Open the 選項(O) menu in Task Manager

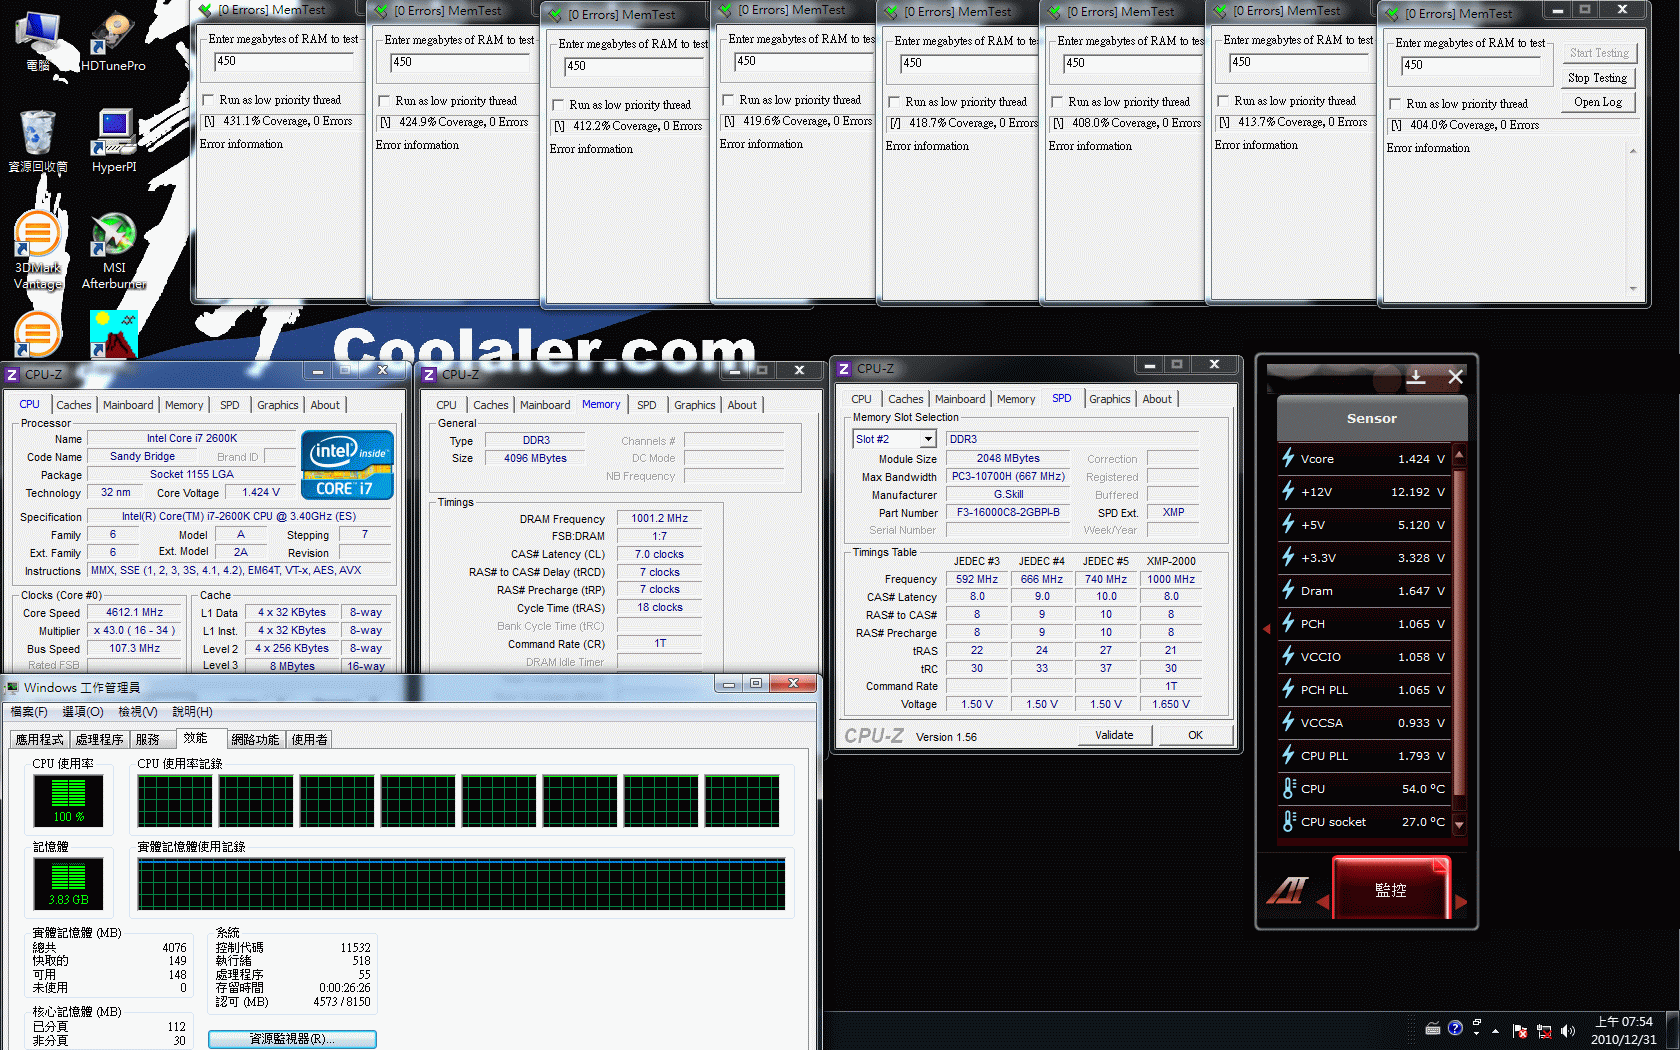[83, 712]
